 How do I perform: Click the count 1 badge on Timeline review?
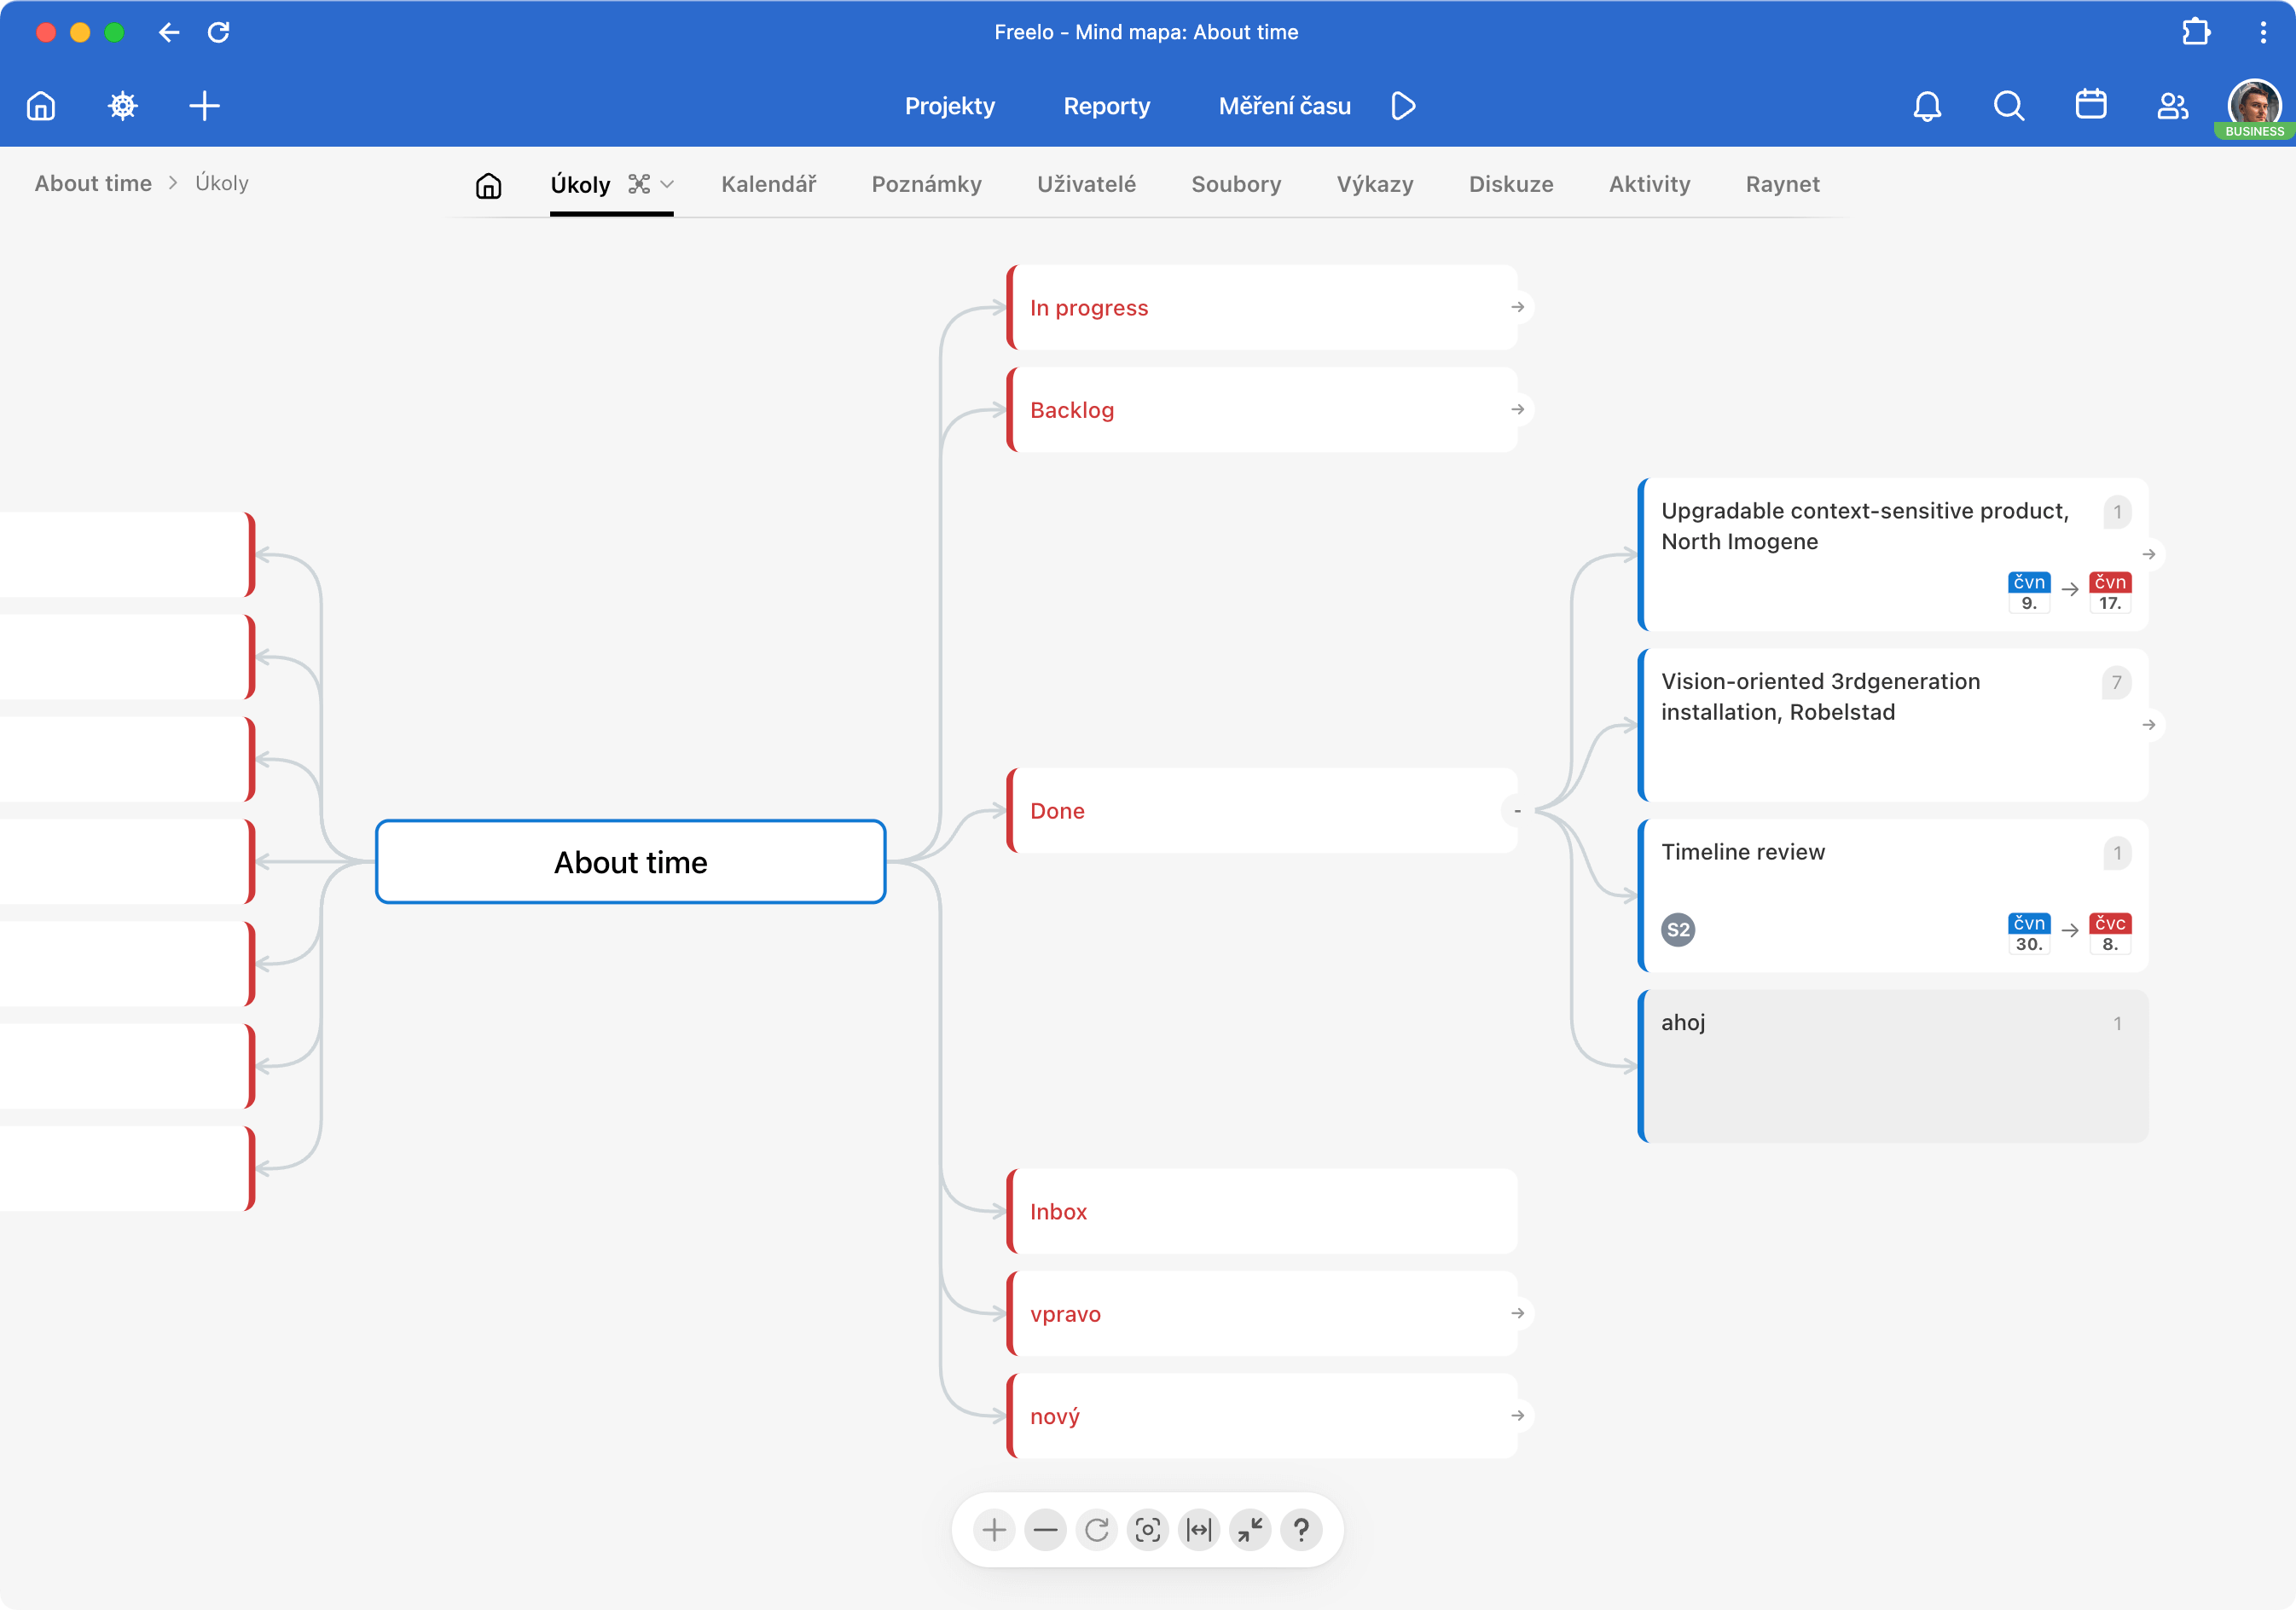(x=2116, y=853)
